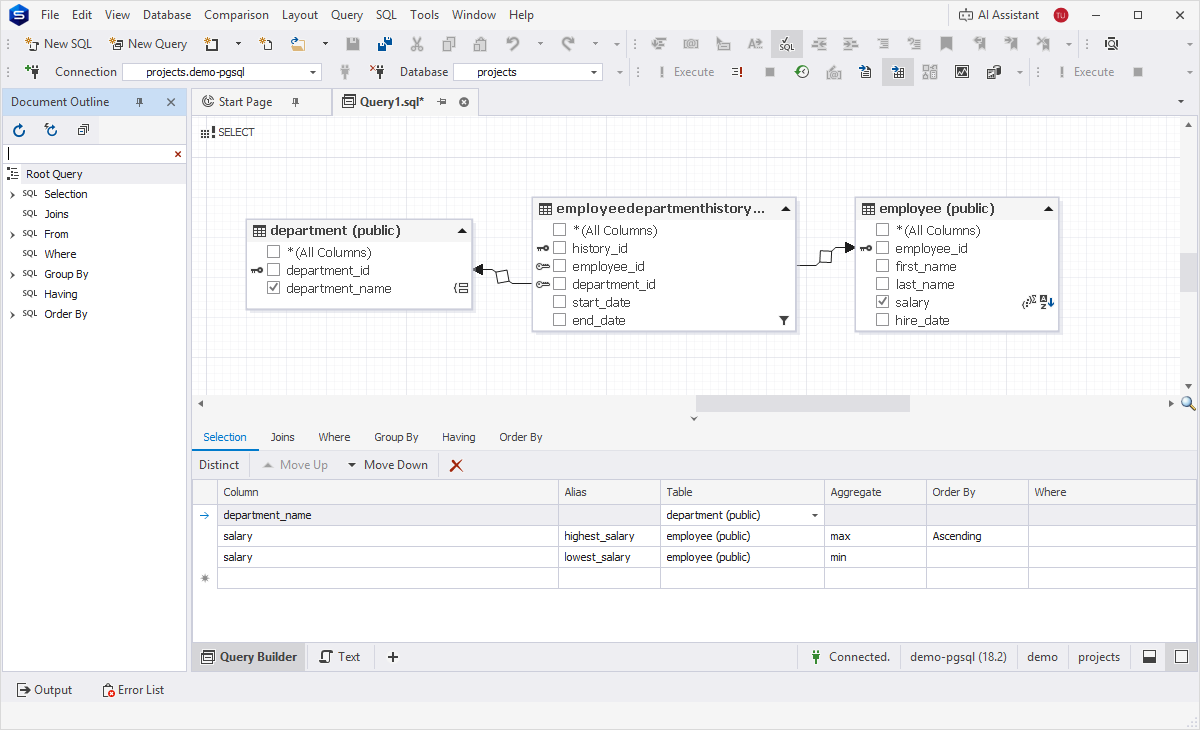Click the highlighted query builder grid icon
Screen dimensions: 1200x730
click(898, 72)
